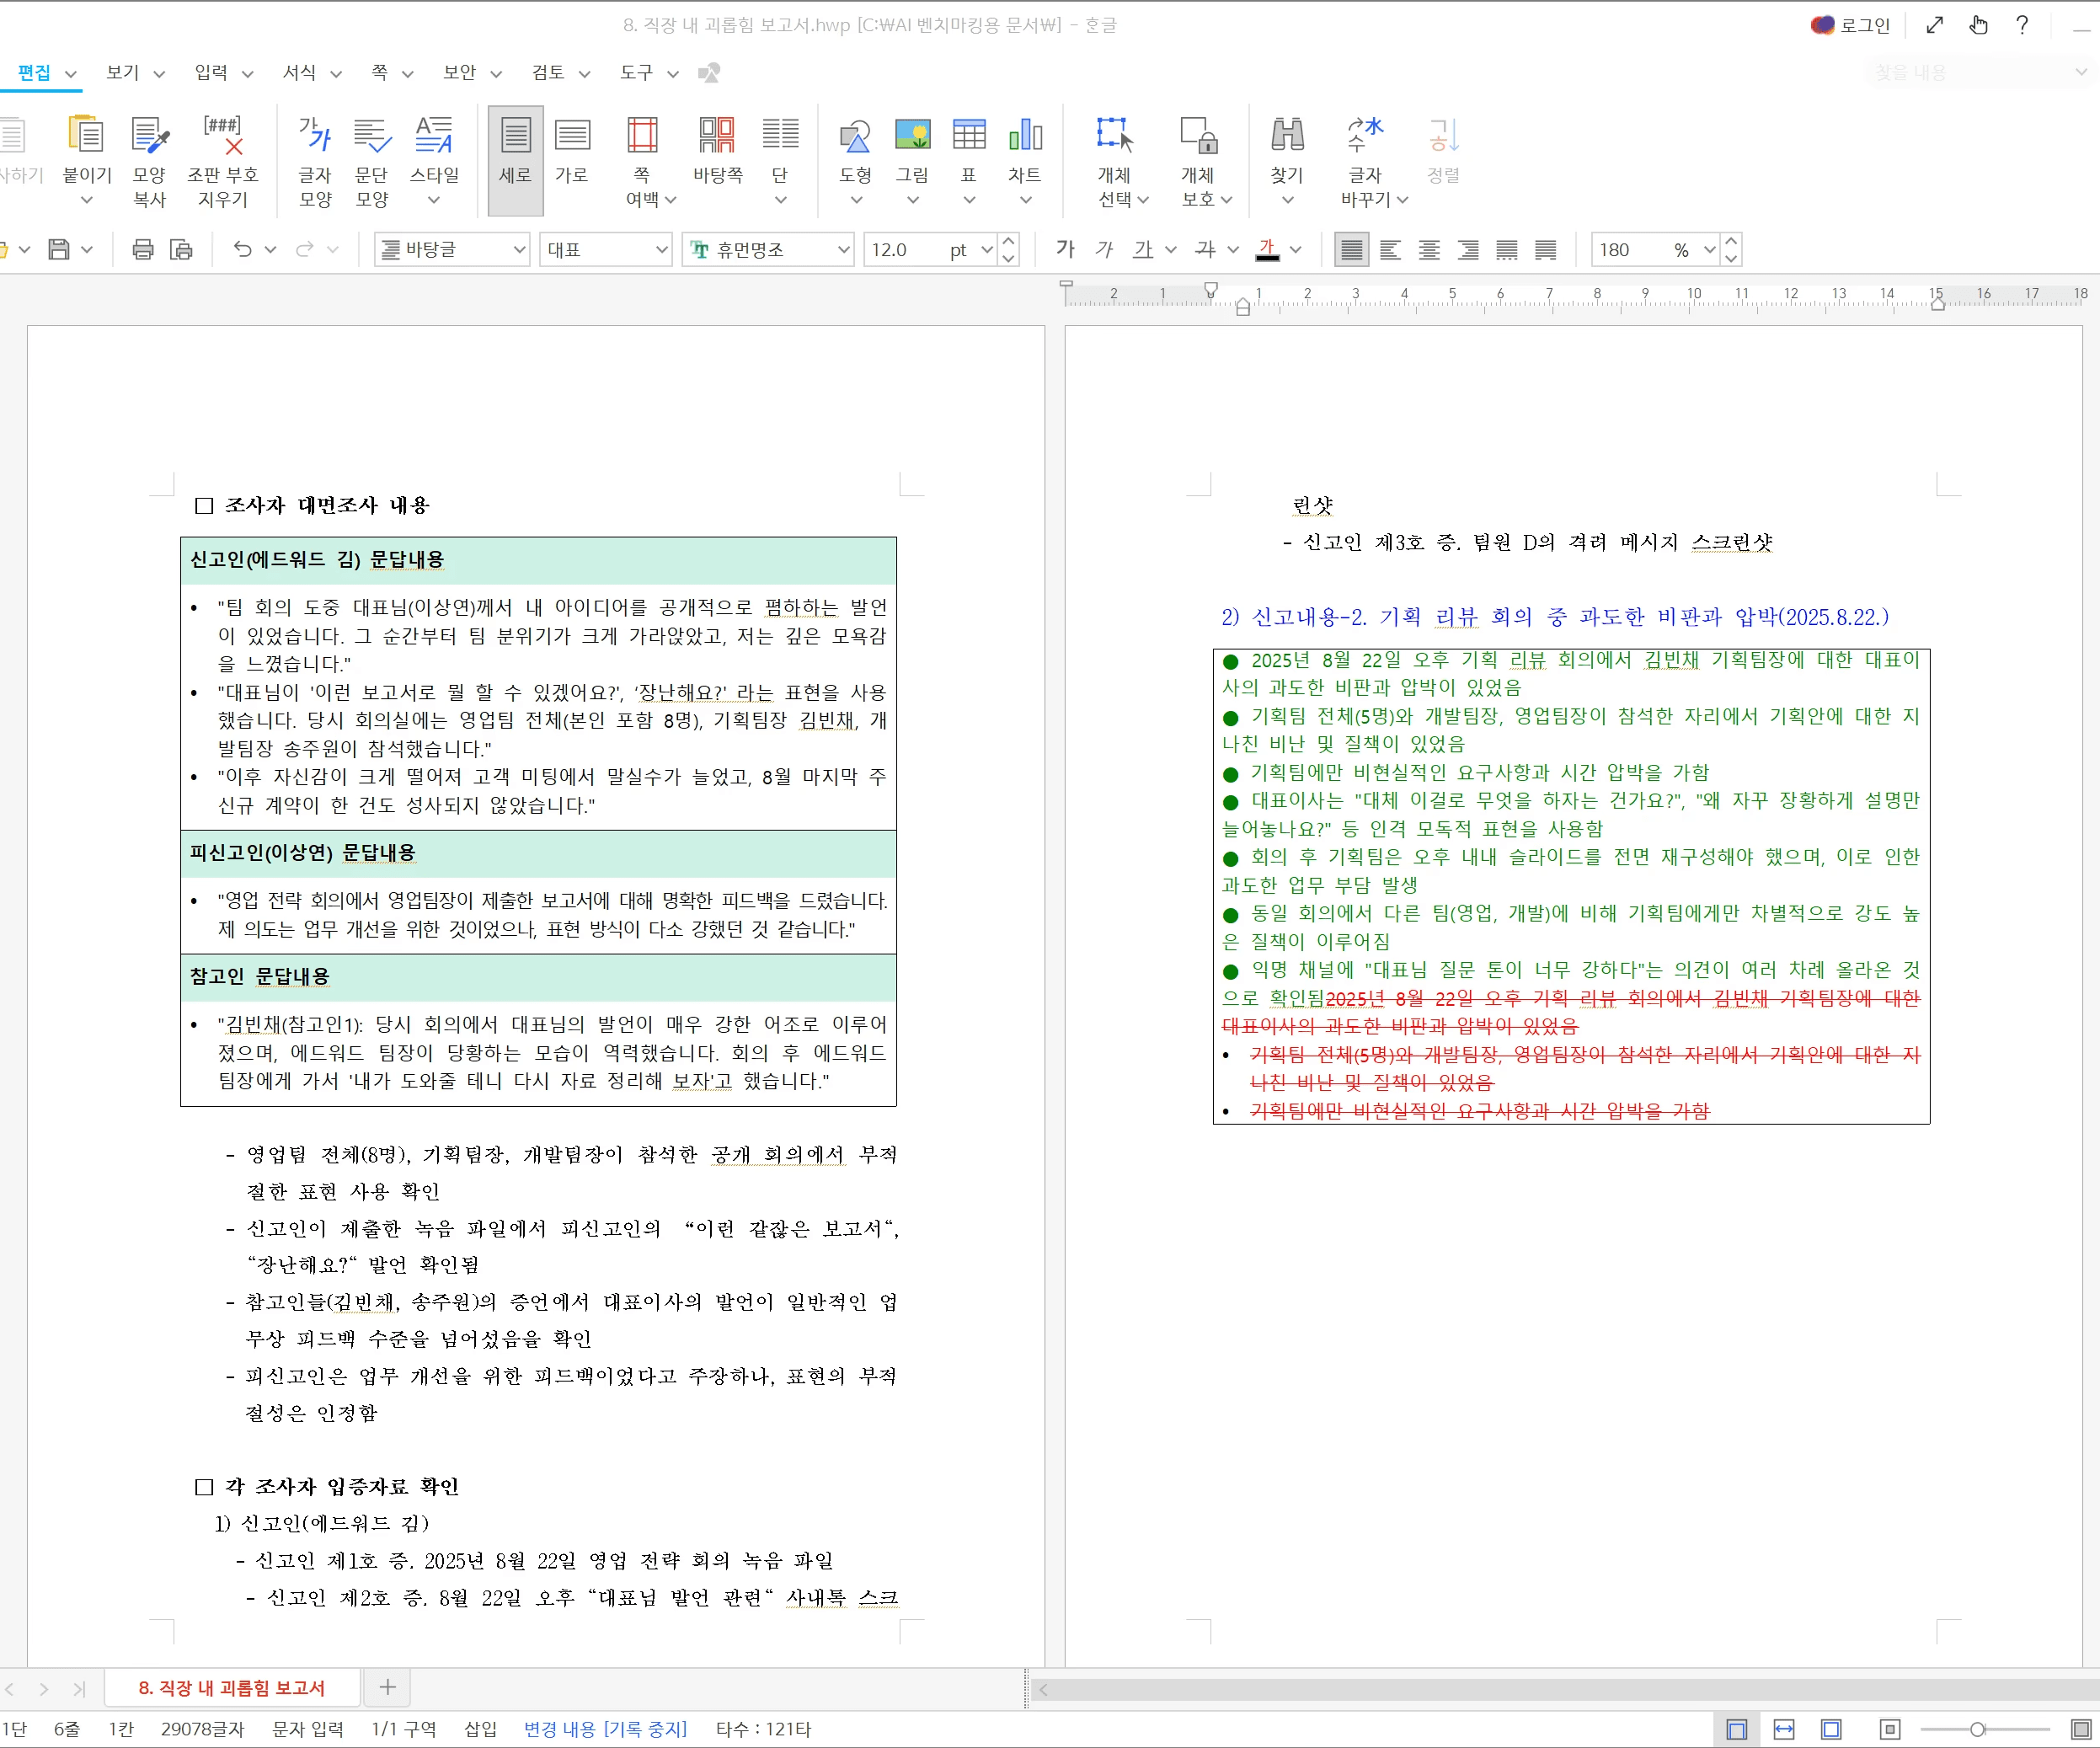Toggle bold 가 formatting button

click(x=1065, y=249)
